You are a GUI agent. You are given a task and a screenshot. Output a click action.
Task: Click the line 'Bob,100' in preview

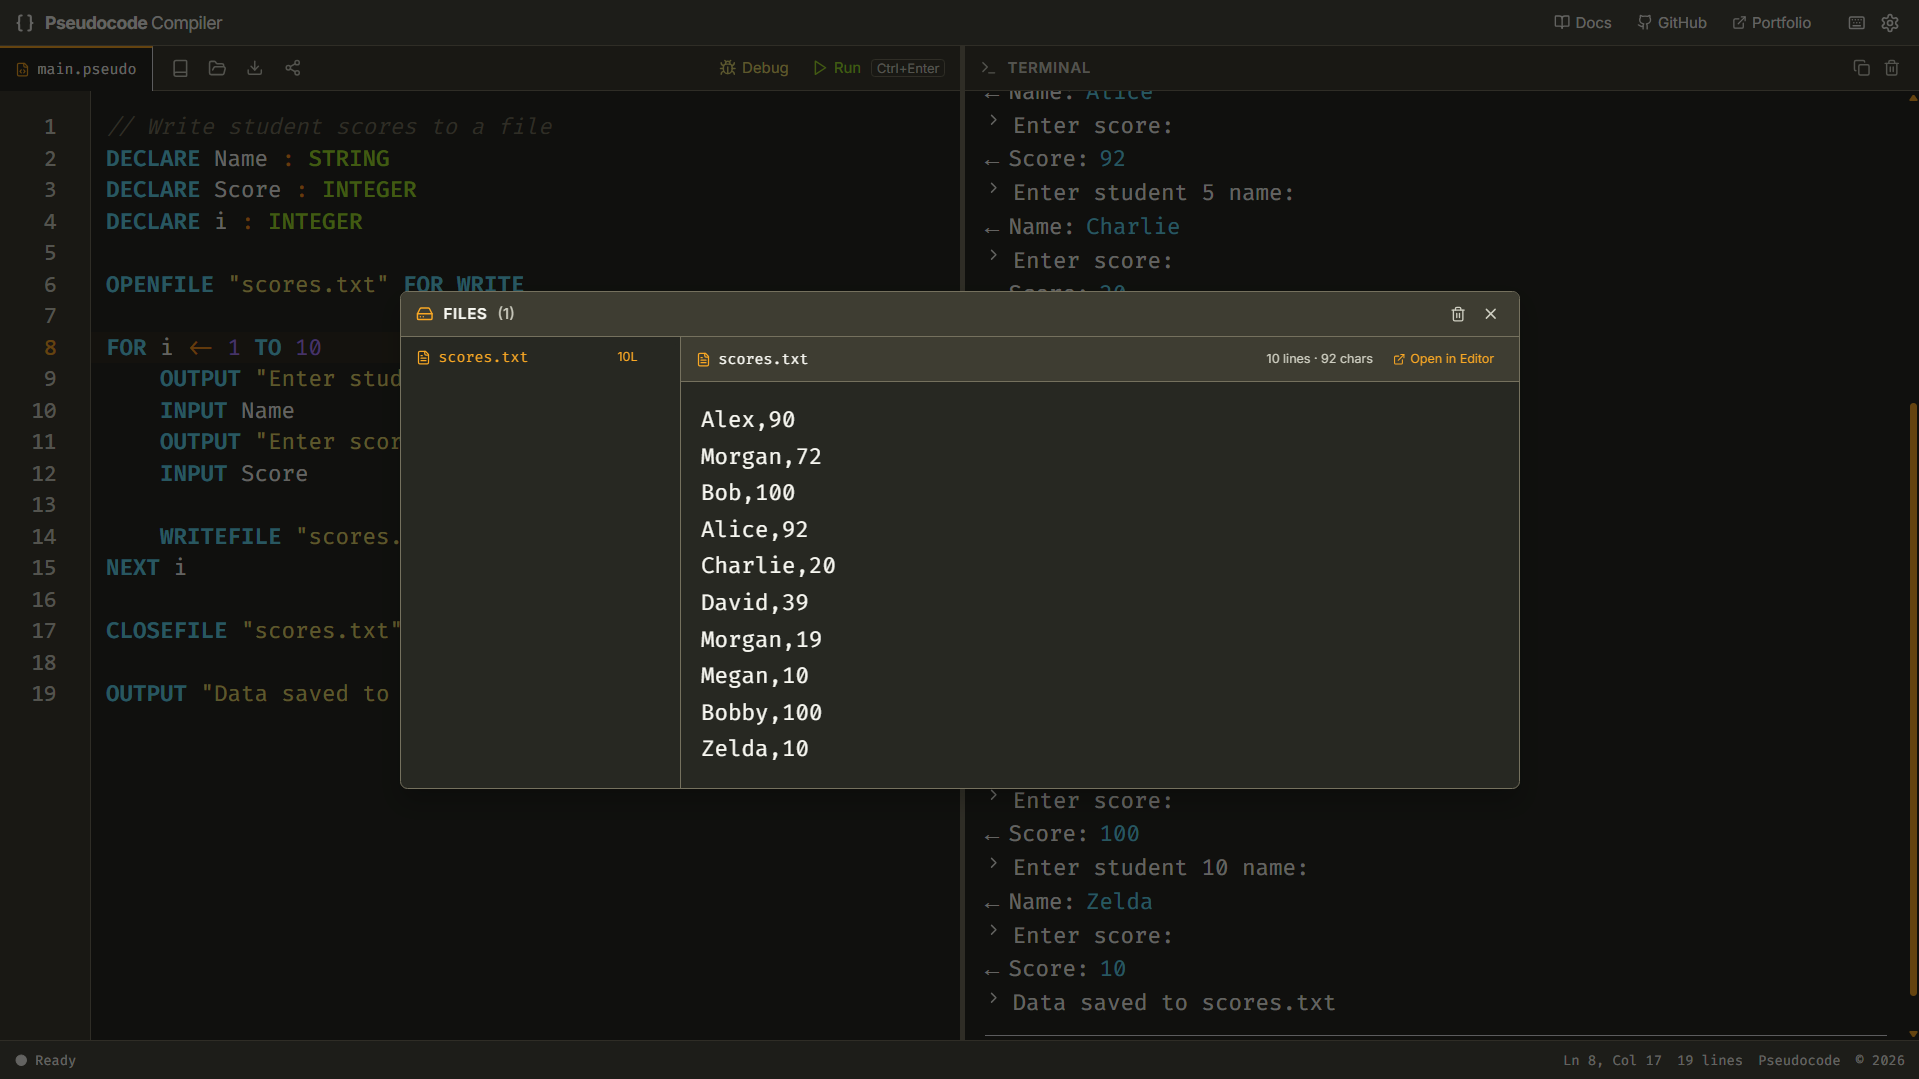pyautogui.click(x=748, y=493)
